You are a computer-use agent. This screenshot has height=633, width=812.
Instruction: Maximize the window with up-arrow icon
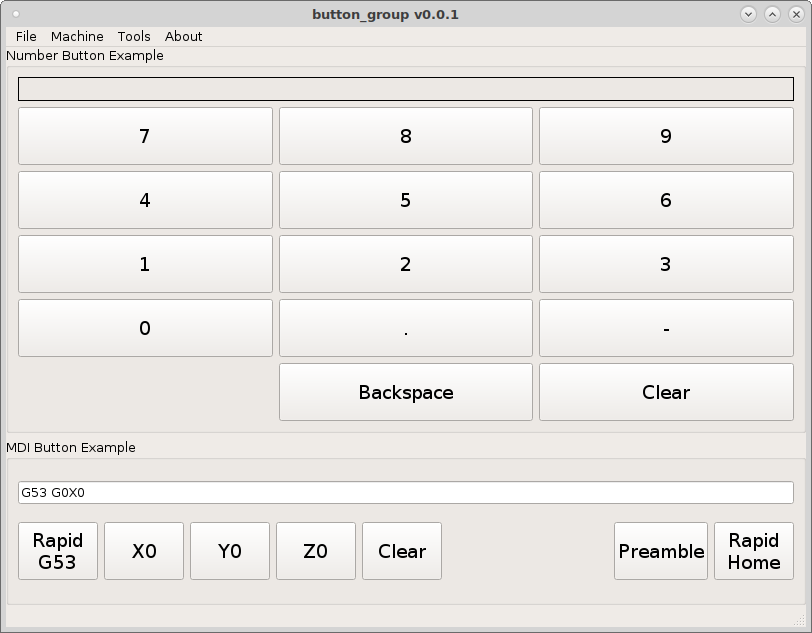point(772,15)
